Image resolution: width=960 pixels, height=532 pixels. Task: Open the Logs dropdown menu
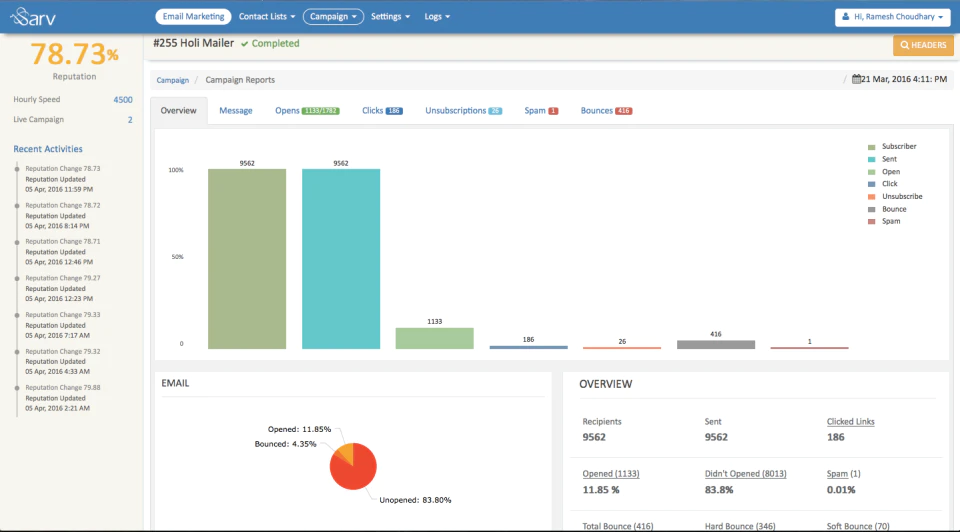(437, 17)
